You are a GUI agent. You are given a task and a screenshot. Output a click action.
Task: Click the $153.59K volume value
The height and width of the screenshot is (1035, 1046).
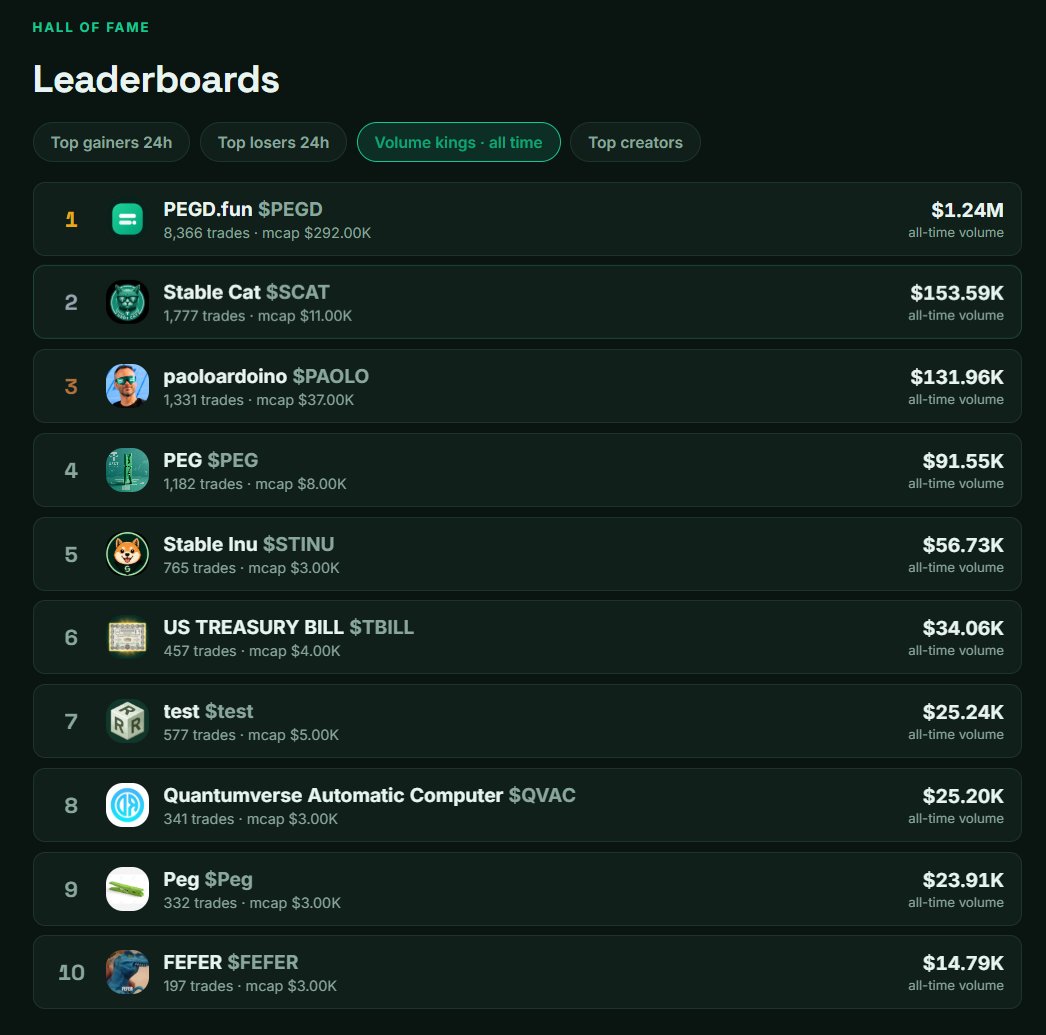[957, 293]
